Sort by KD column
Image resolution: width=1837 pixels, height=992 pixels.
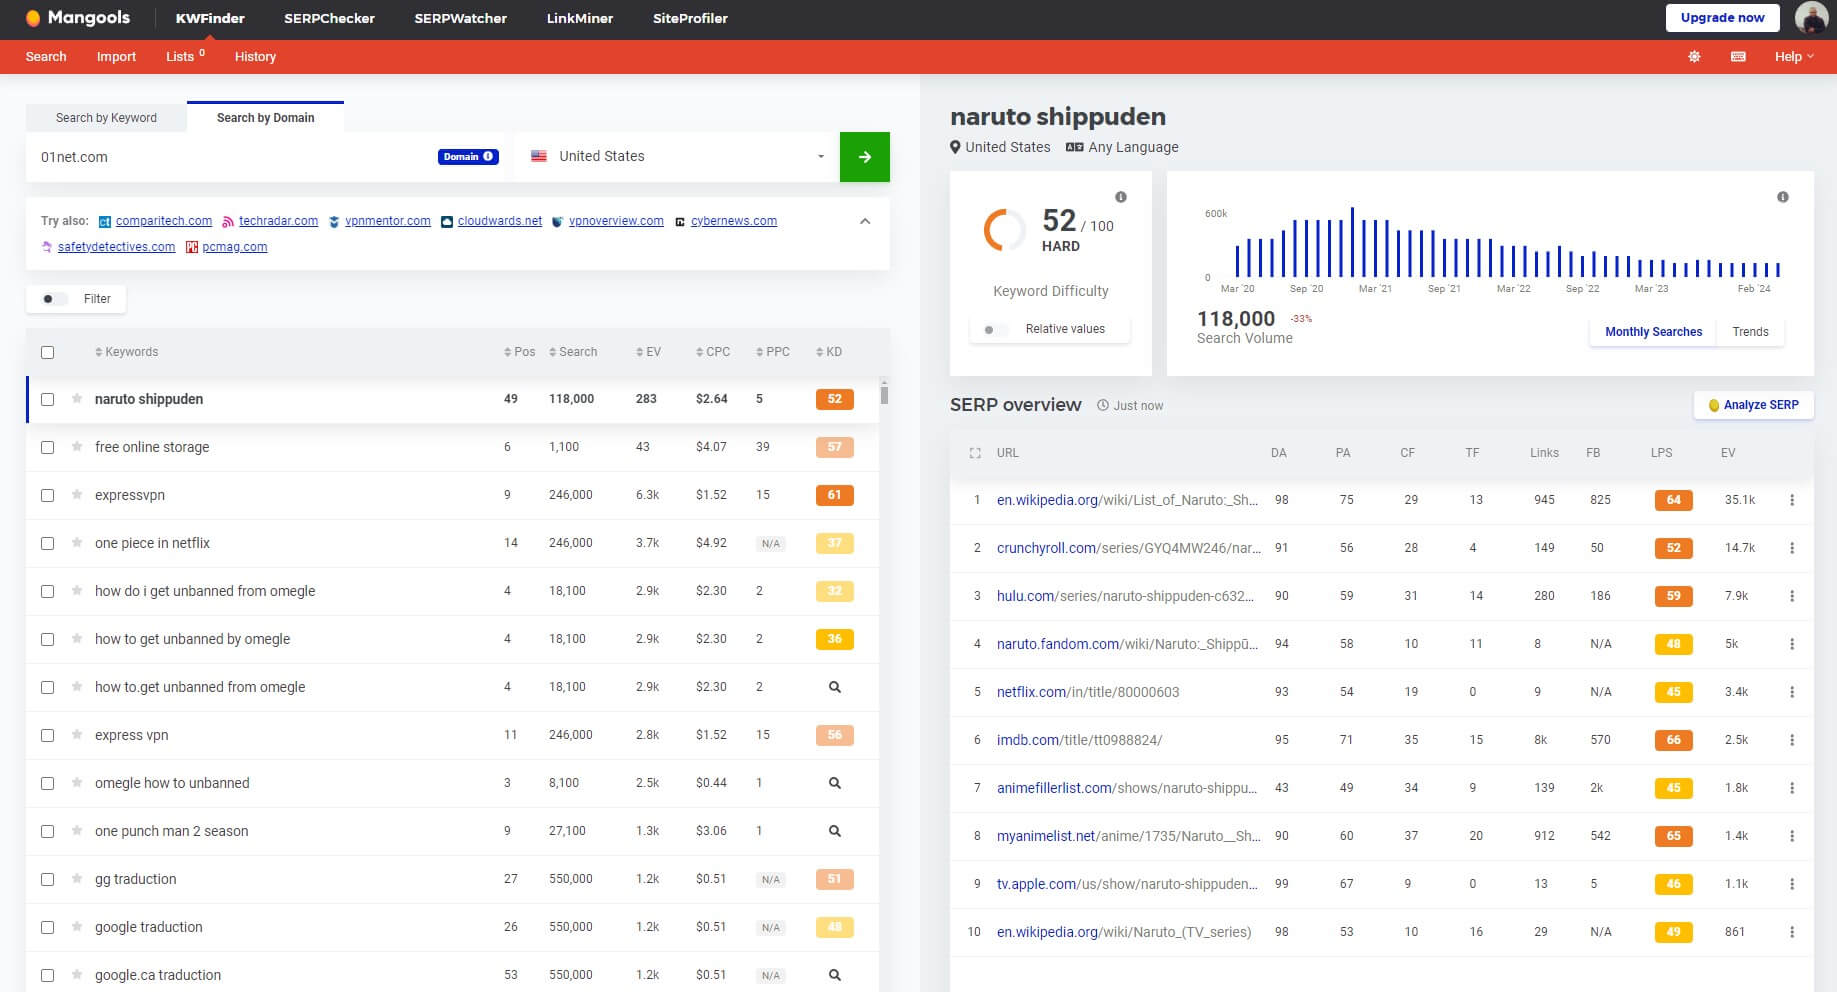(829, 352)
